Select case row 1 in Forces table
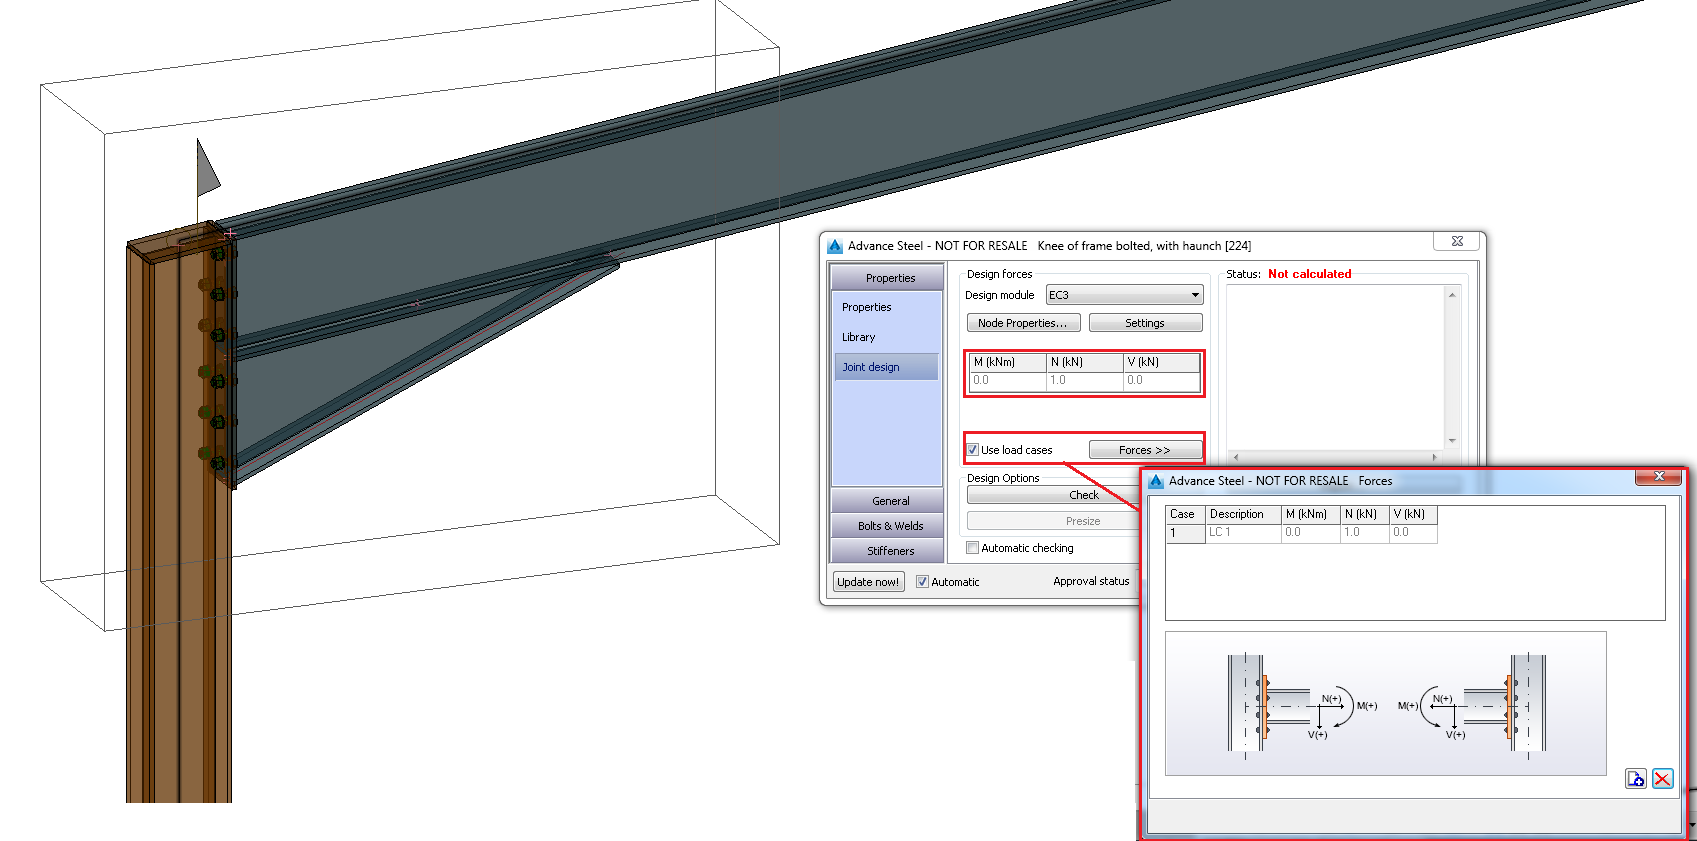The height and width of the screenshot is (841, 1697). click(1186, 533)
